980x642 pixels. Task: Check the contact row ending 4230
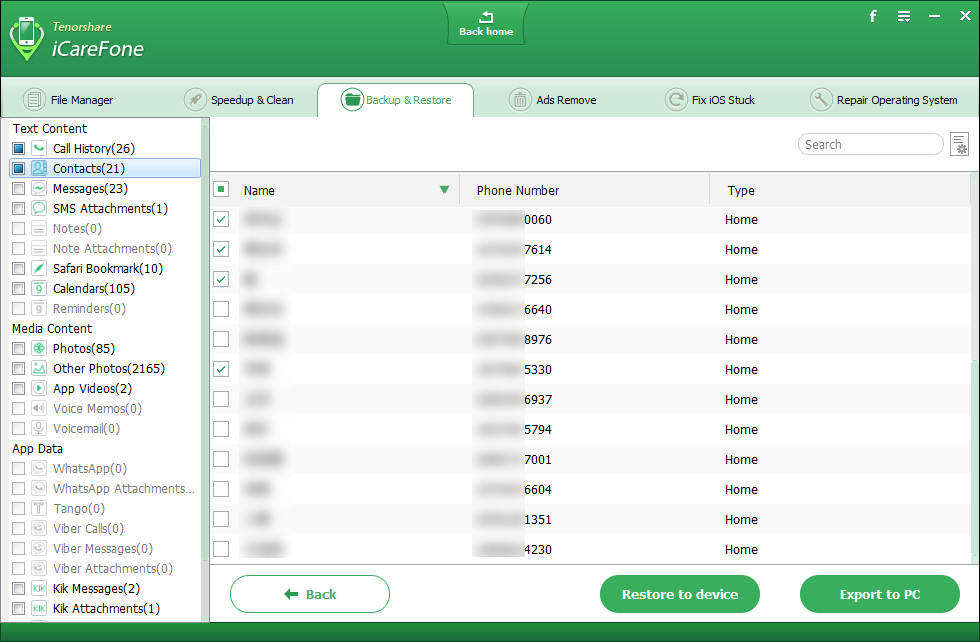pyautogui.click(x=221, y=549)
